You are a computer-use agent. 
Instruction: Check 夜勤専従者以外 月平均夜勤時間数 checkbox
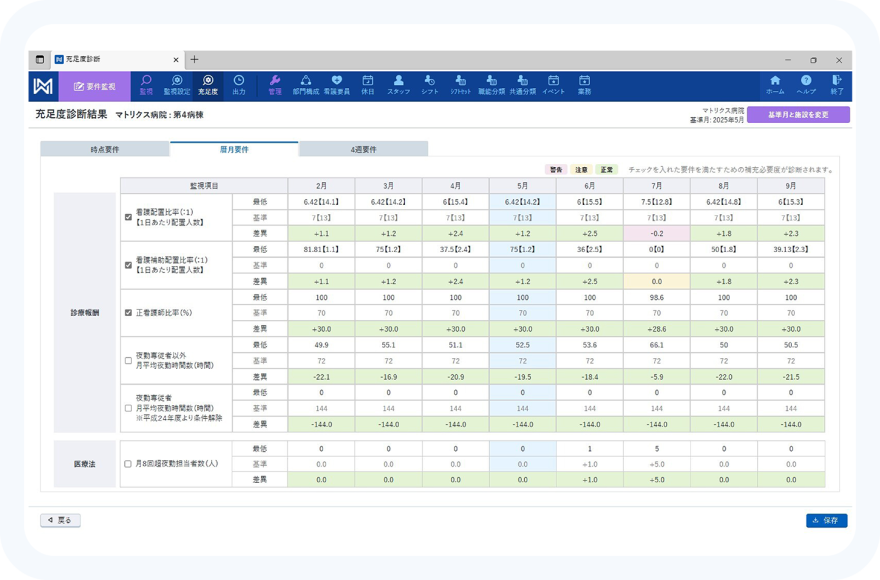click(x=128, y=360)
